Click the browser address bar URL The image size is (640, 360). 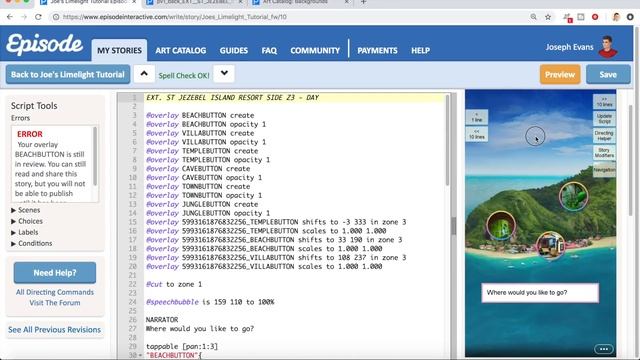[x=175, y=17]
